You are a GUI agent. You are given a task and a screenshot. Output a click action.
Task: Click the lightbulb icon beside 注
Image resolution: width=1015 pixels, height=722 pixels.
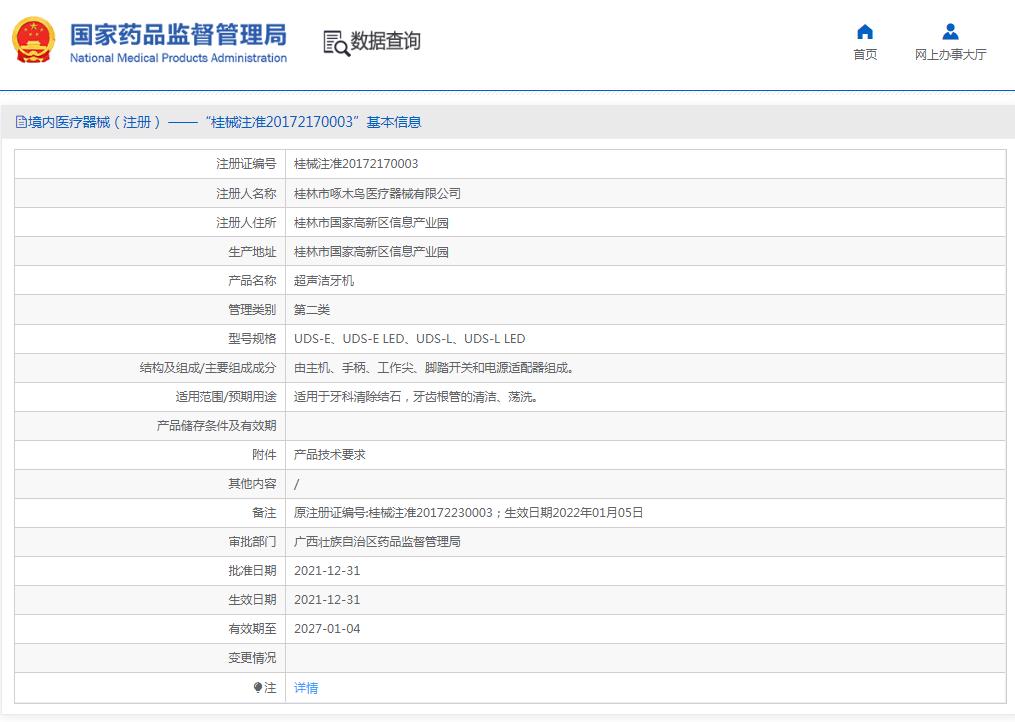pos(258,687)
